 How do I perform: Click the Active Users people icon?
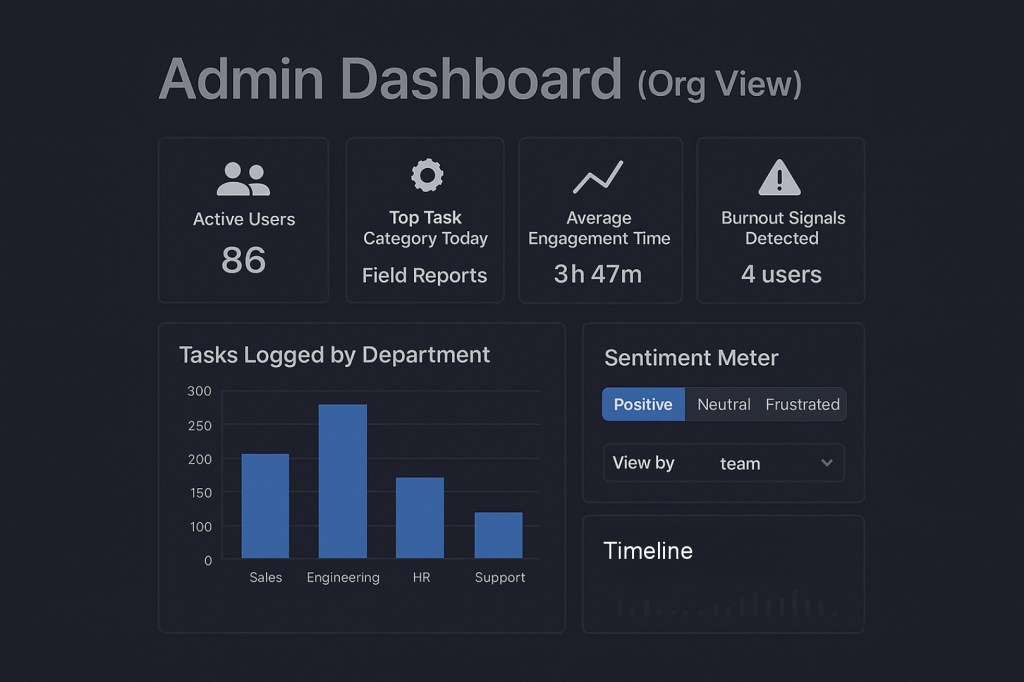[x=243, y=176]
